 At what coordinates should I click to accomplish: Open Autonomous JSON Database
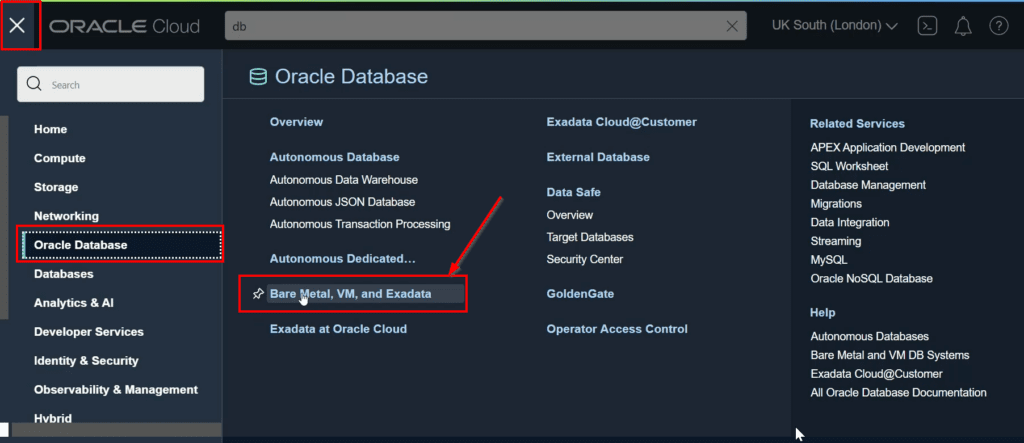(342, 202)
